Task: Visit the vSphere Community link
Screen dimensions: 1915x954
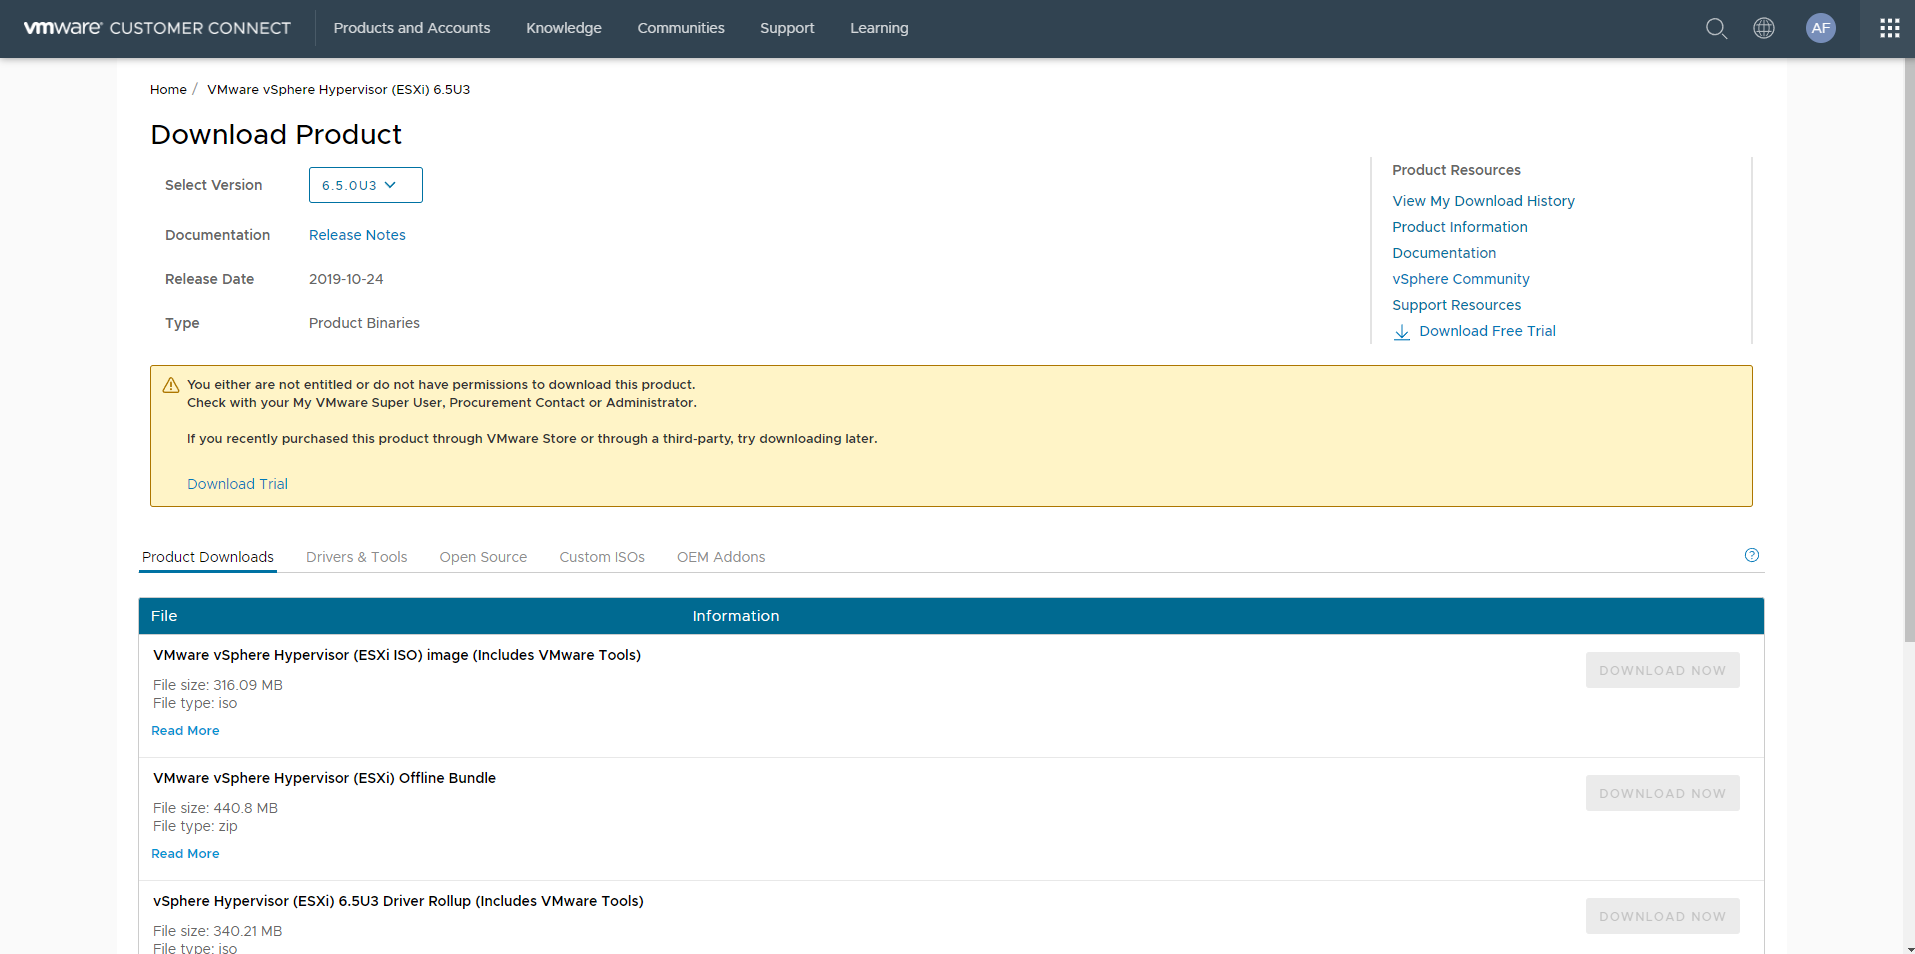Action: (x=1461, y=279)
